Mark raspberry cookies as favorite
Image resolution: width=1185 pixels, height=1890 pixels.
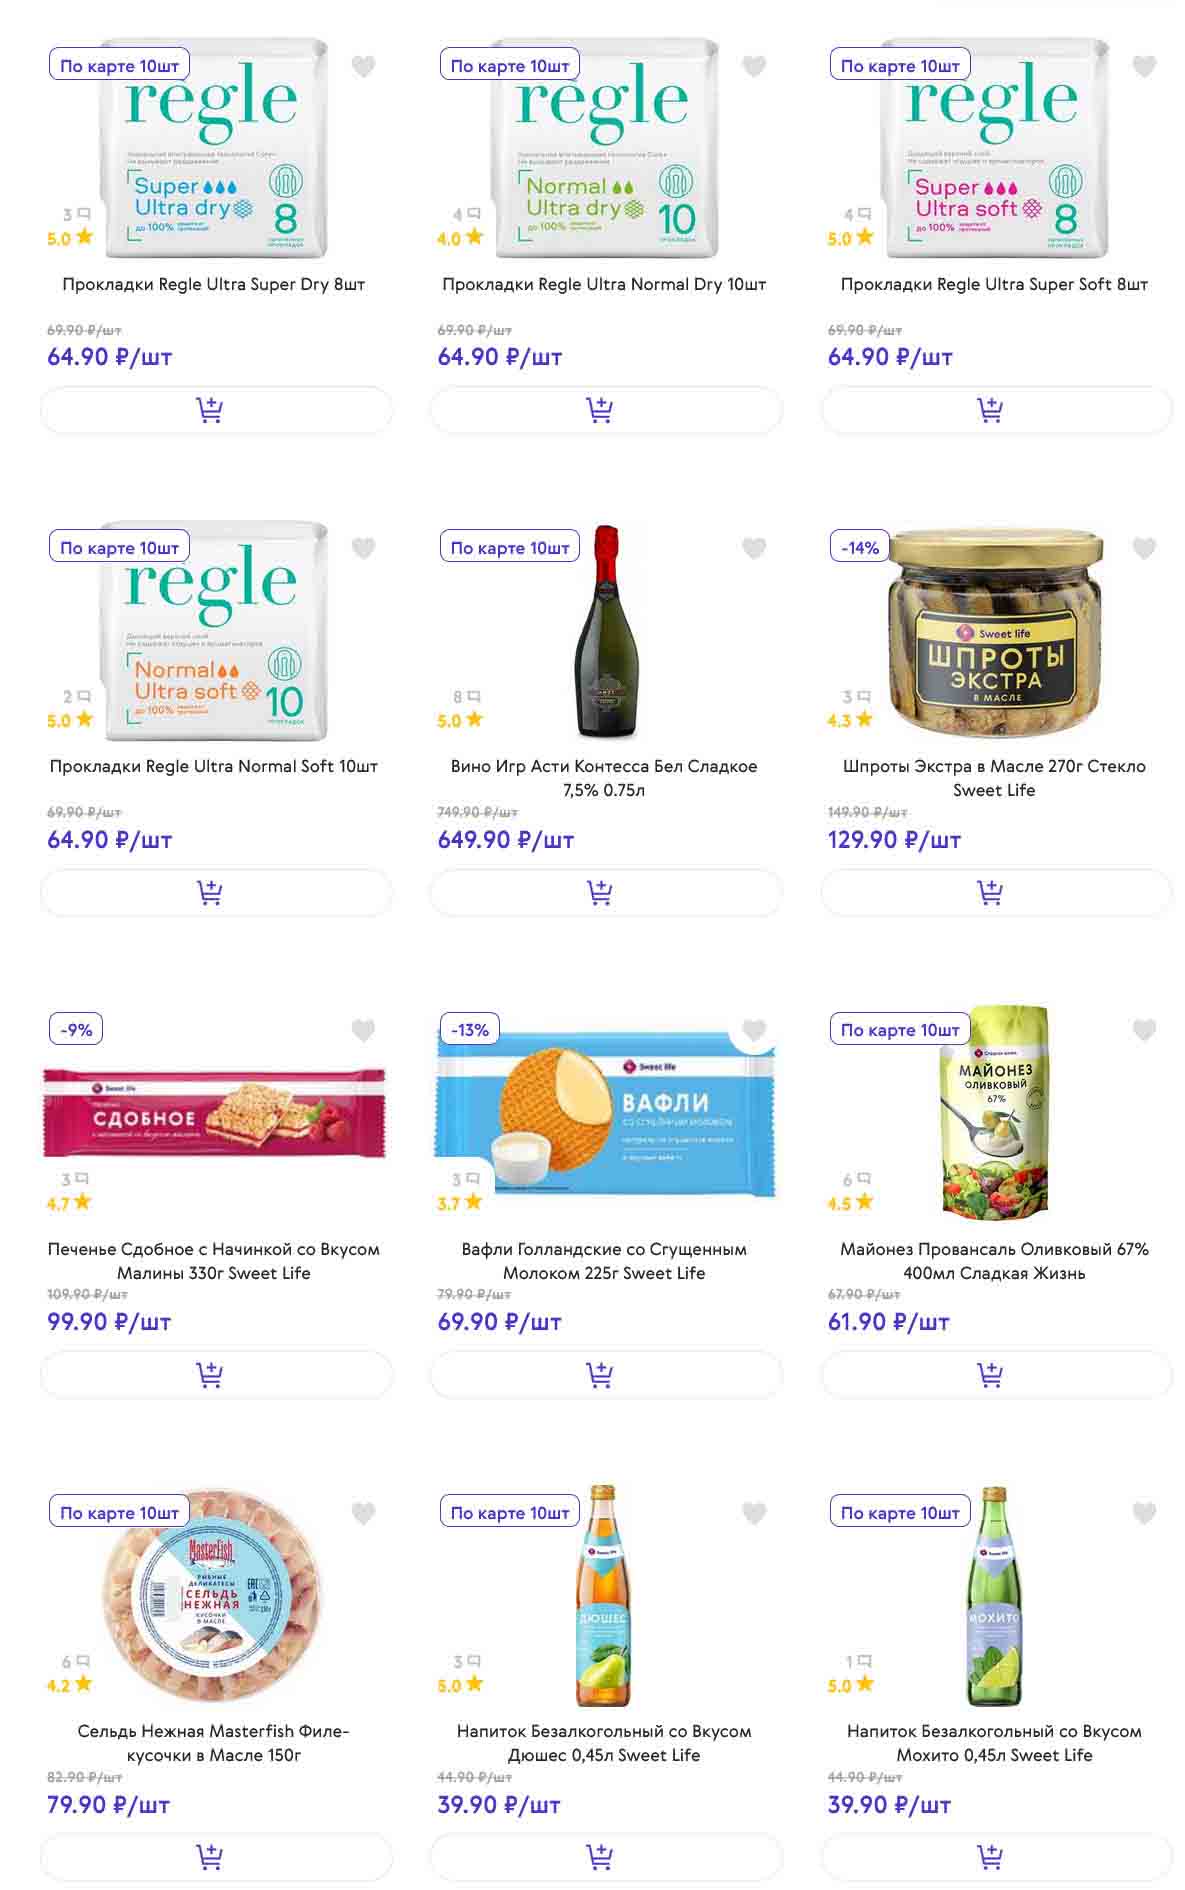(x=363, y=1030)
